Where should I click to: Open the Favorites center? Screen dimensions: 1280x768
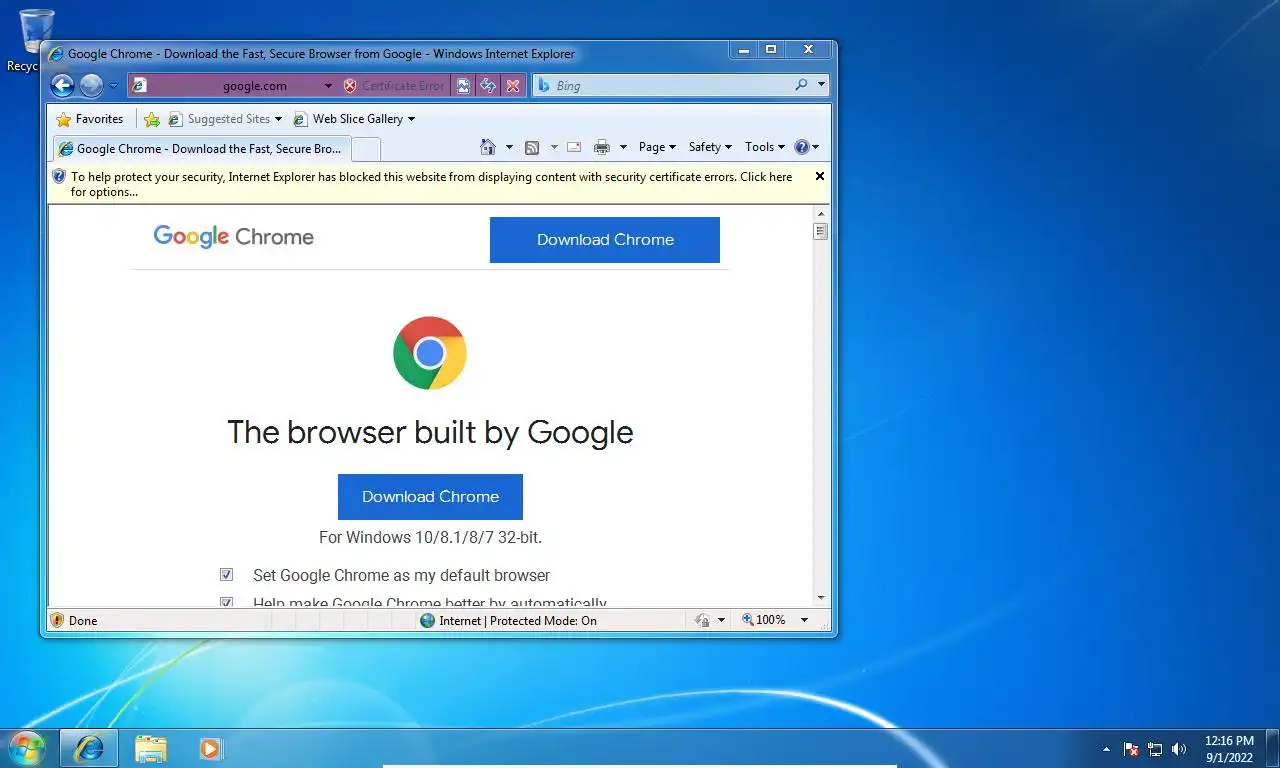pyautogui.click(x=90, y=119)
